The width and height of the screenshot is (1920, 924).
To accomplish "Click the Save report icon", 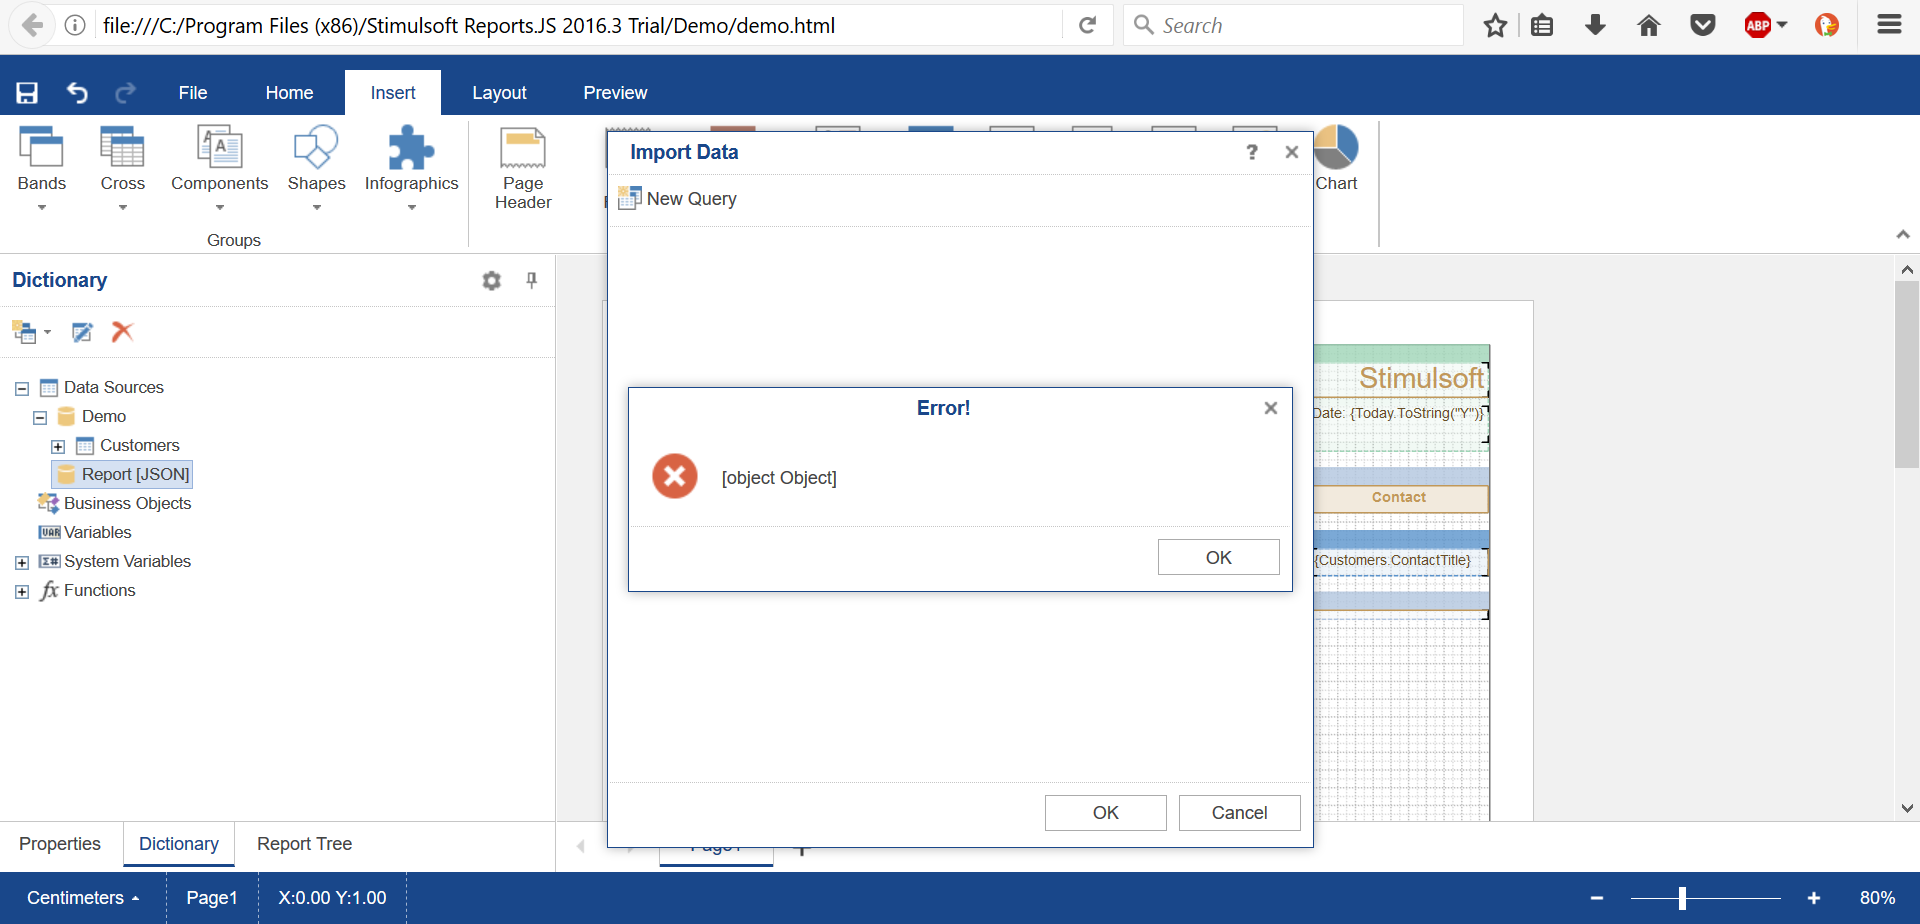I will pos(27,93).
